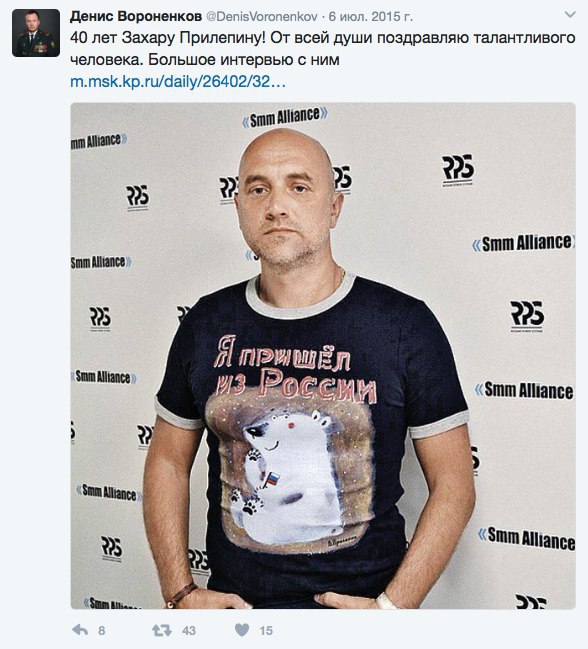Follow the m.msk.kp.ru/daily link

(178, 82)
